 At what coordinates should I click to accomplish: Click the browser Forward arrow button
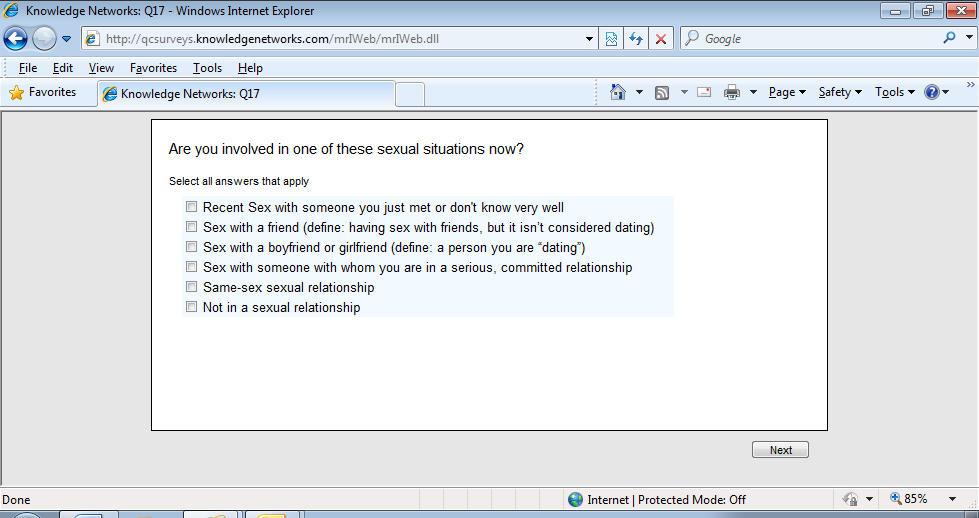point(44,39)
